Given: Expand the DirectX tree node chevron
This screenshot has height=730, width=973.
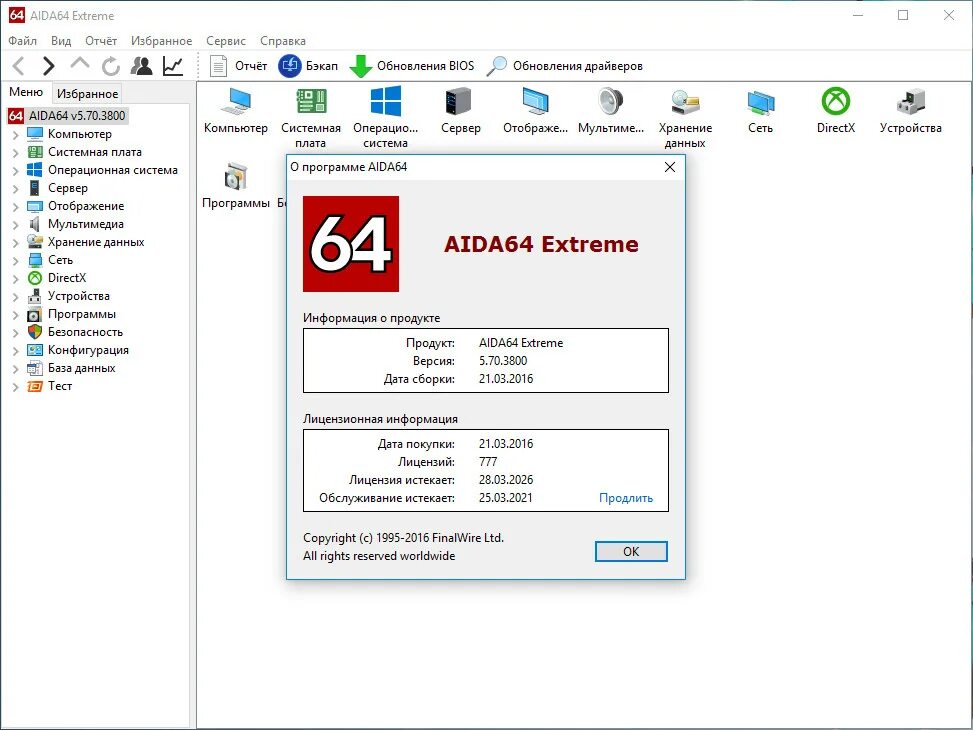Looking at the screenshot, I should point(16,279).
